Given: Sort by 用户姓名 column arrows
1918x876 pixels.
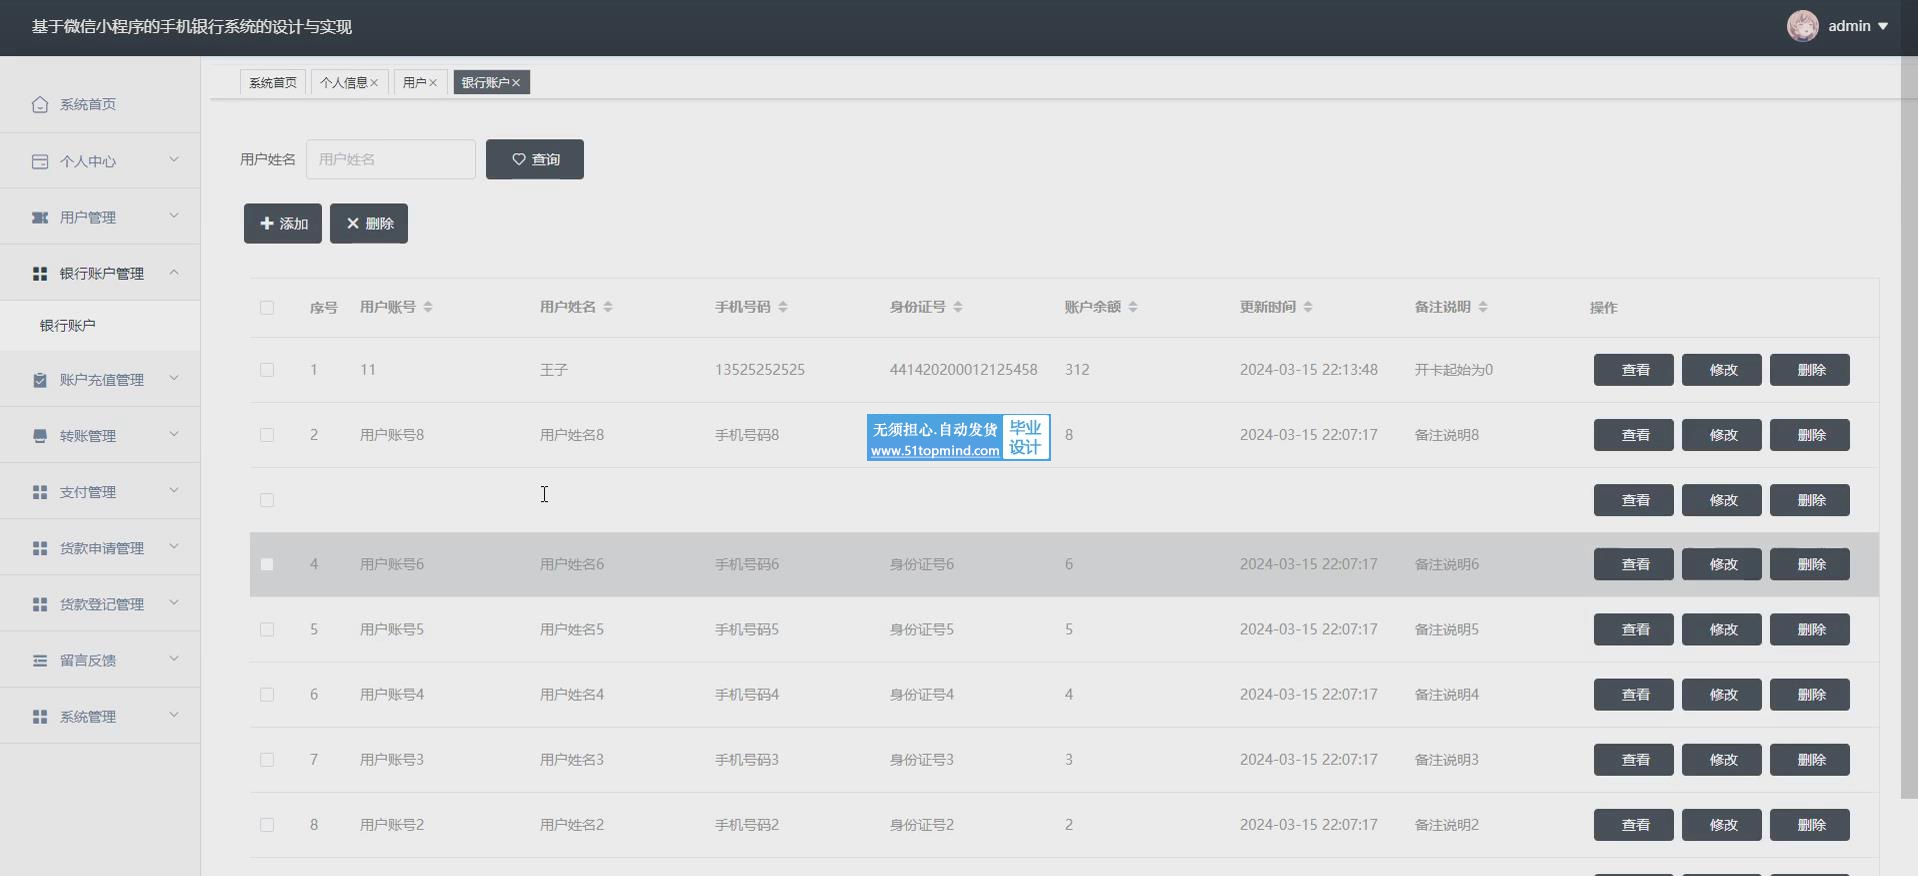Looking at the screenshot, I should pos(608,307).
